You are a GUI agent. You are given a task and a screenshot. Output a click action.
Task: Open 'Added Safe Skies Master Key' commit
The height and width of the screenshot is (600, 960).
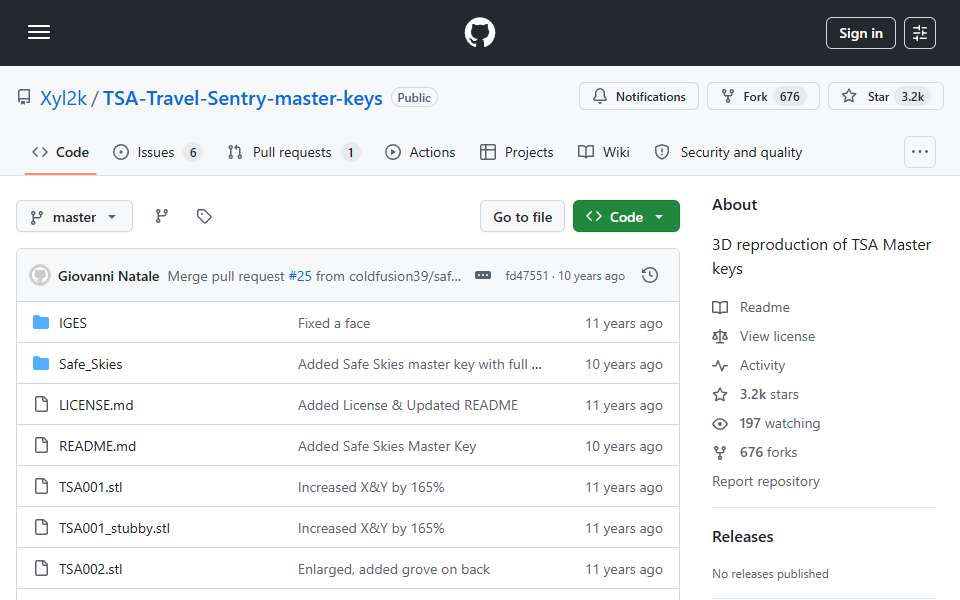[x=387, y=446]
